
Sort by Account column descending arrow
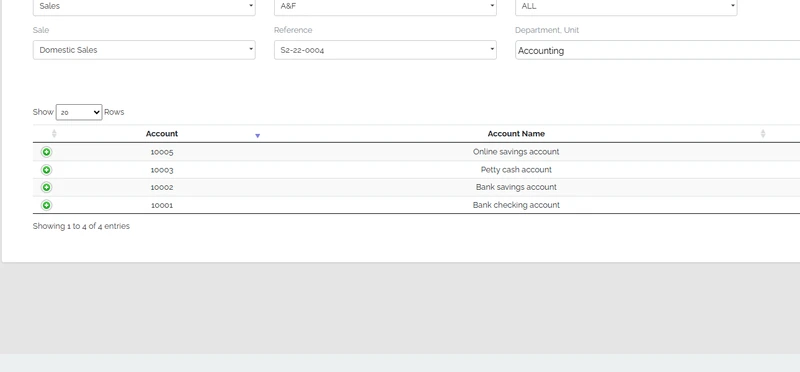258,135
